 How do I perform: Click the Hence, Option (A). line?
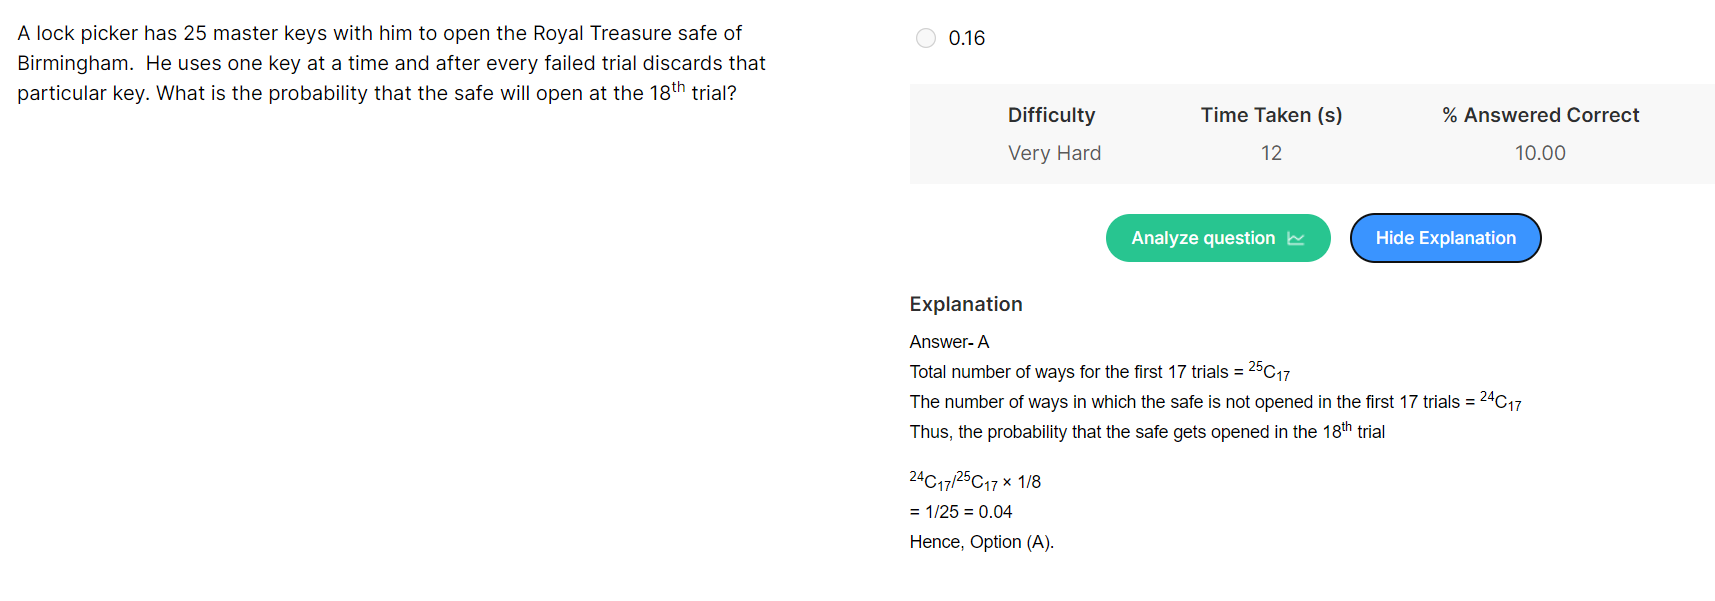coord(982,542)
